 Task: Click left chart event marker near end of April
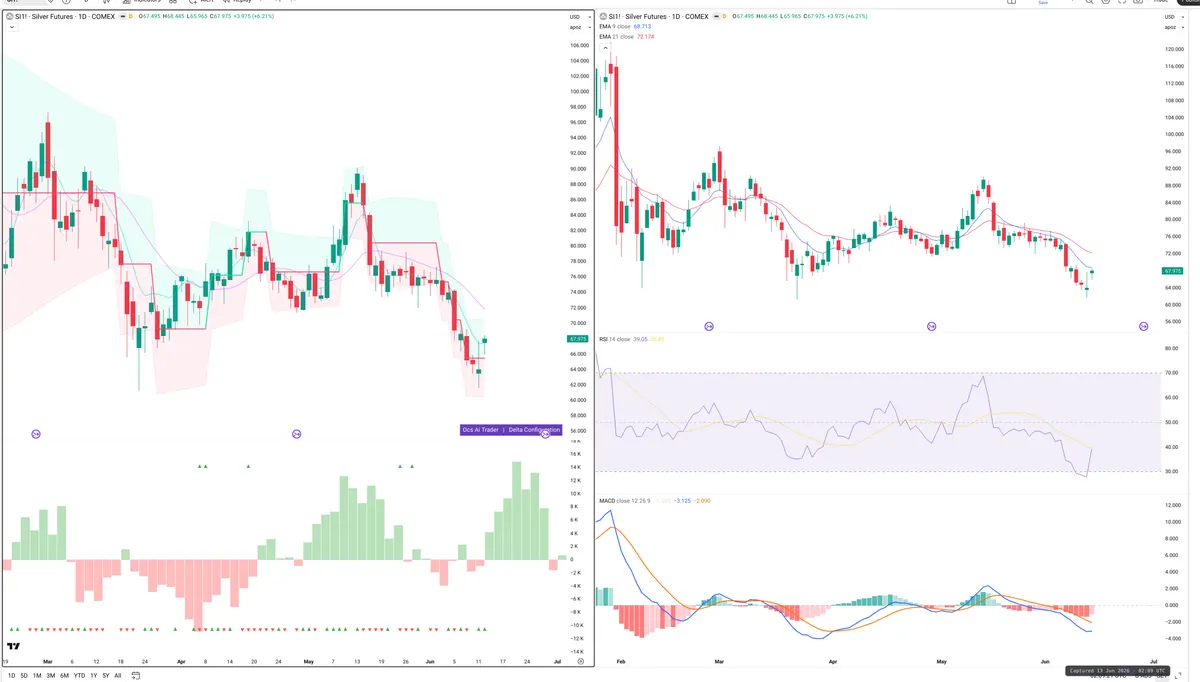coord(297,434)
